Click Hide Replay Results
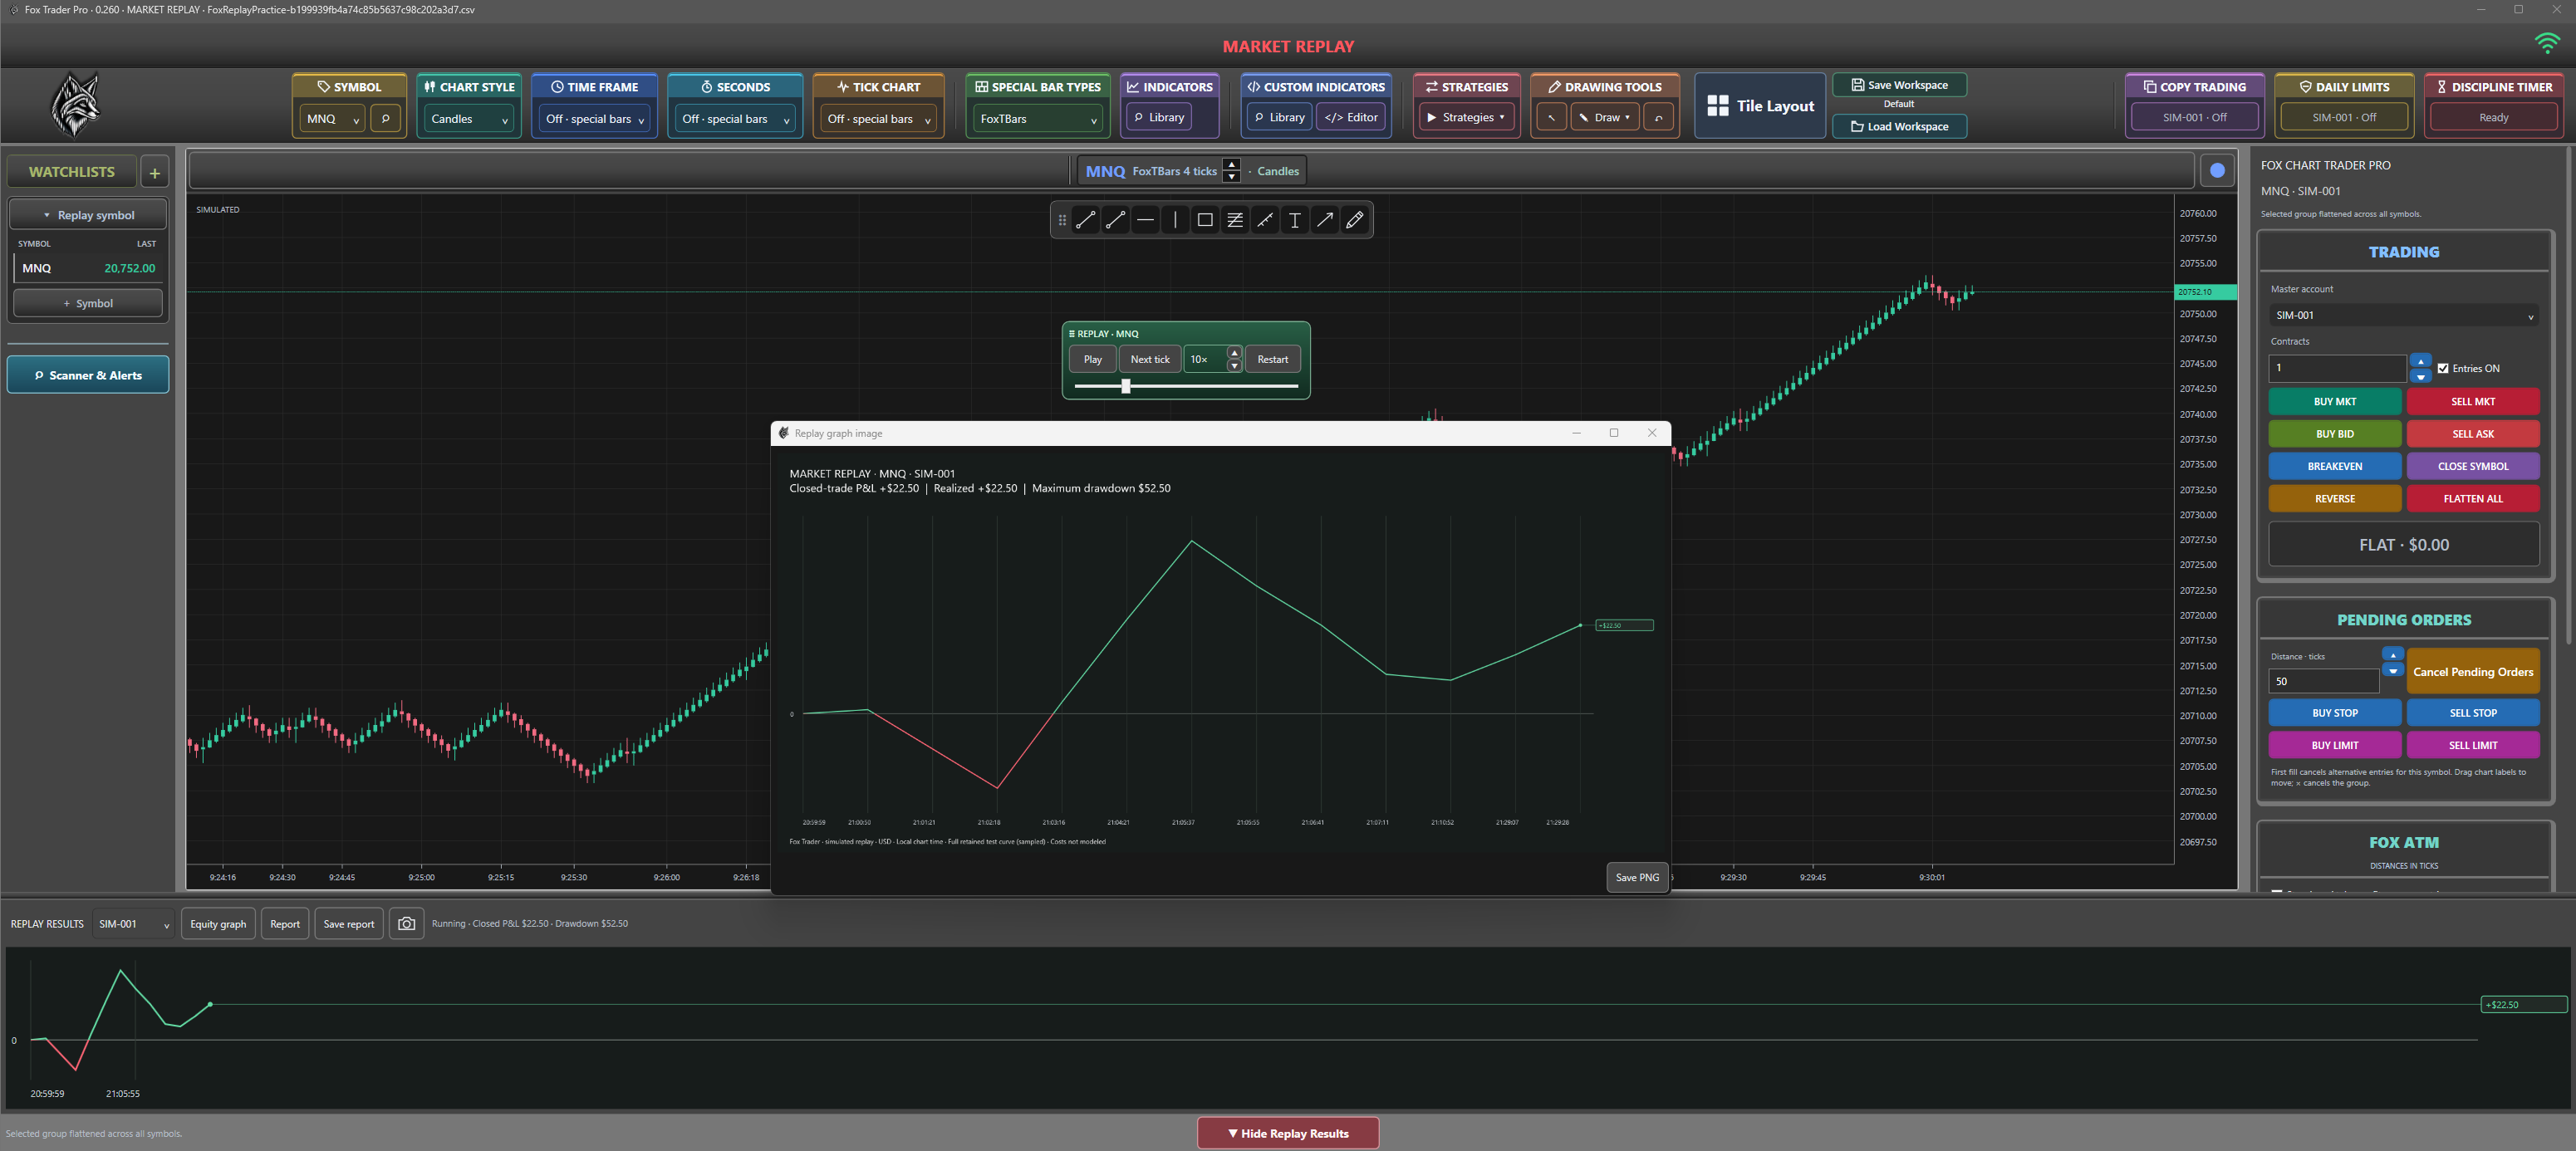The height and width of the screenshot is (1151, 2576). (x=1288, y=1133)
